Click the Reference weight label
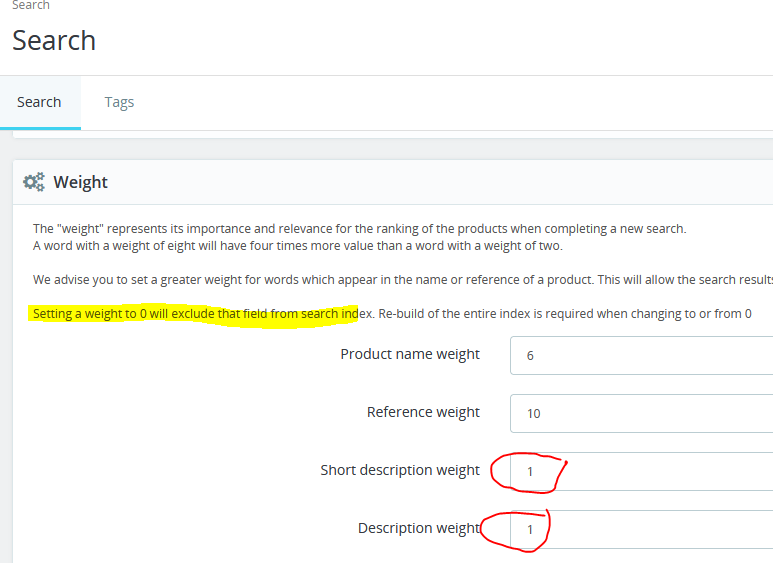773x563 pixels. 423,412
